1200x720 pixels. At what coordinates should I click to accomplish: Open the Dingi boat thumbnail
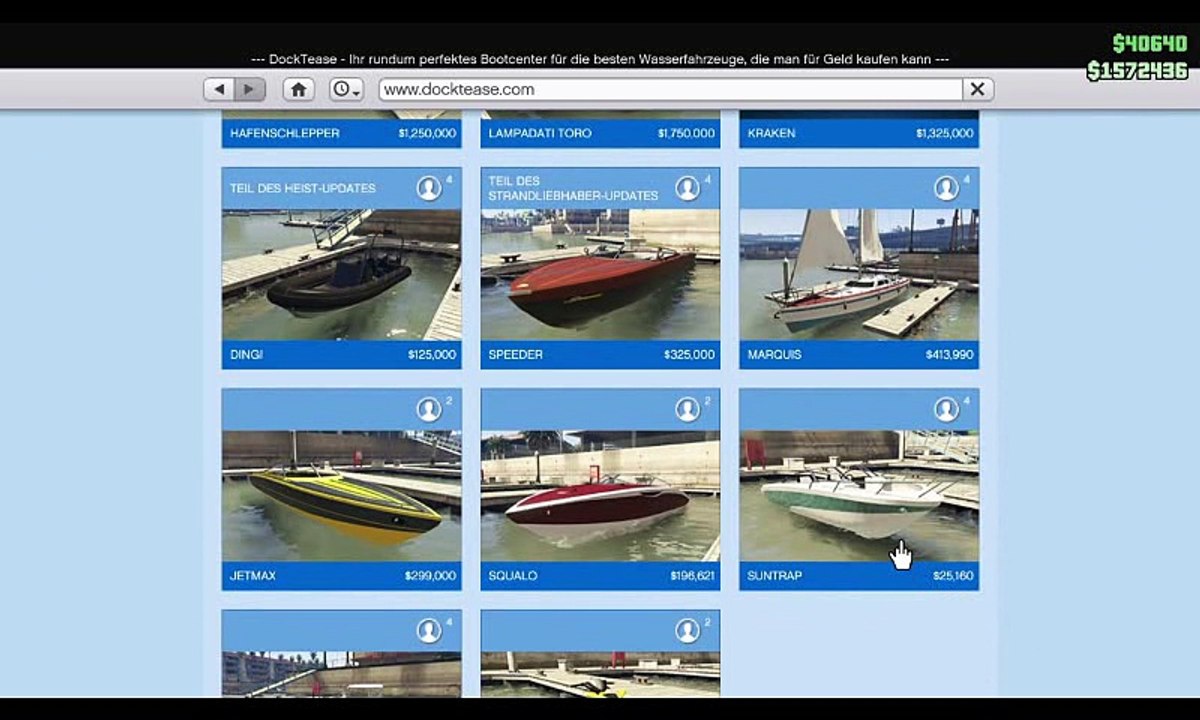341,275
